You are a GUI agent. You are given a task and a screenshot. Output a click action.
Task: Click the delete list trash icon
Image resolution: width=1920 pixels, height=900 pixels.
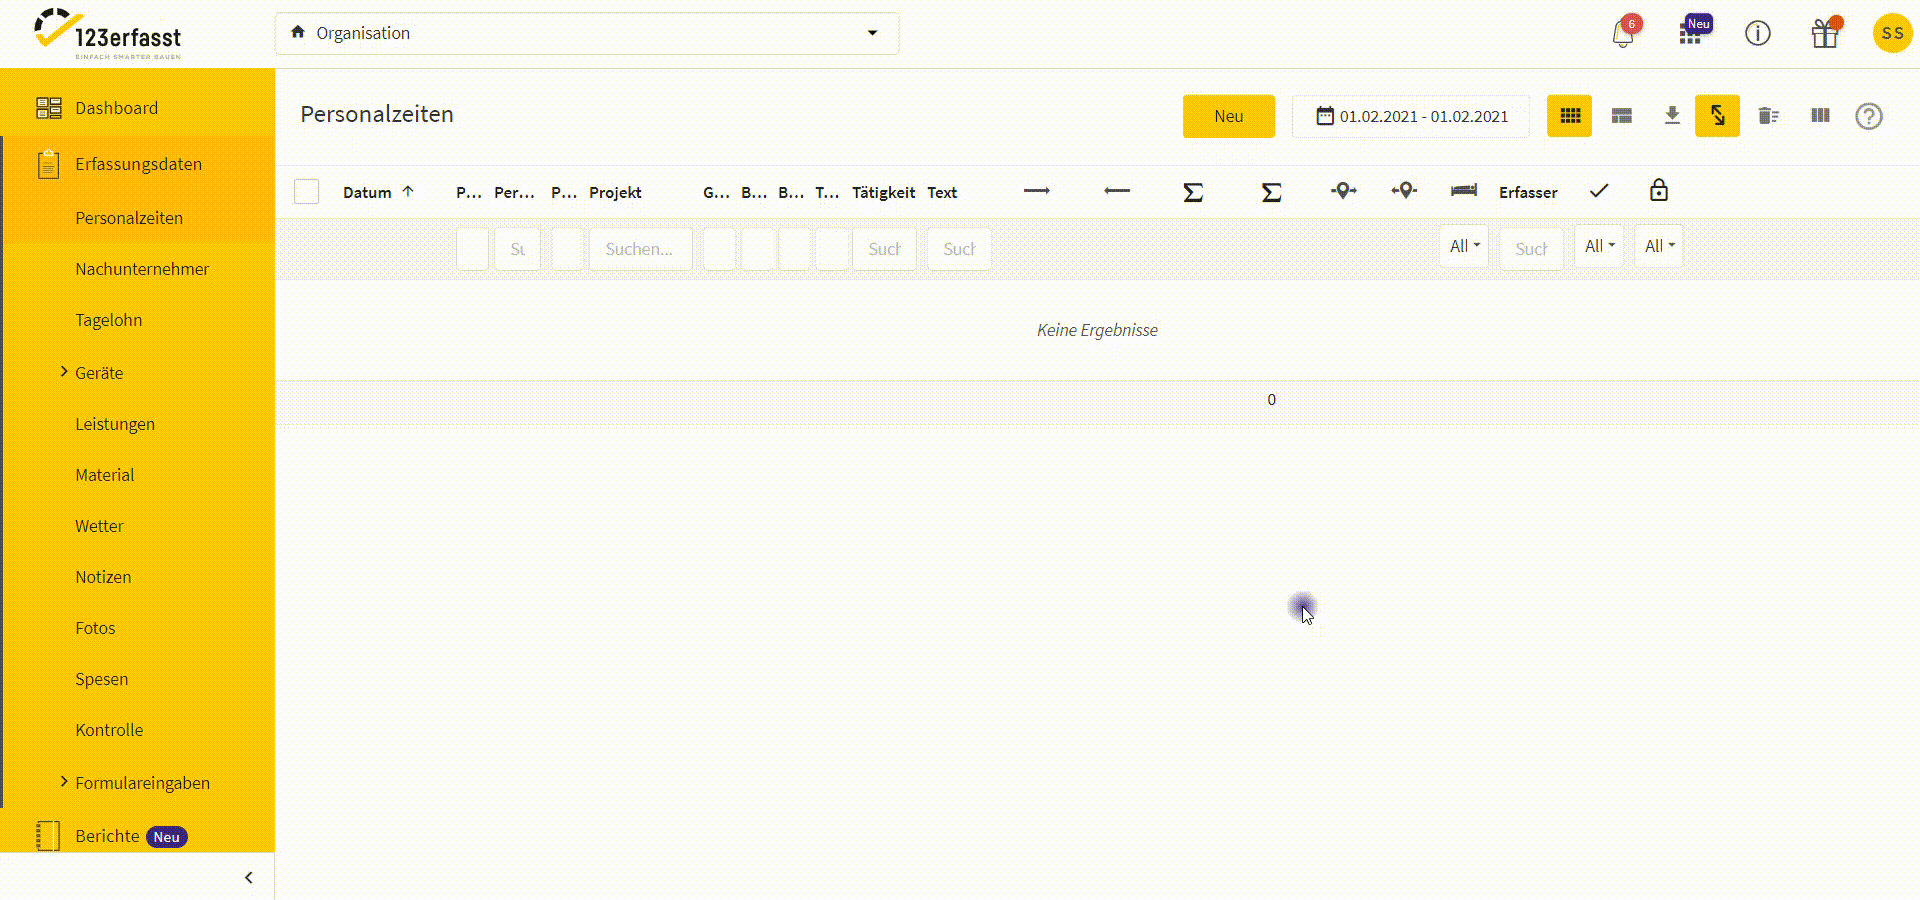coord(1768,116)
